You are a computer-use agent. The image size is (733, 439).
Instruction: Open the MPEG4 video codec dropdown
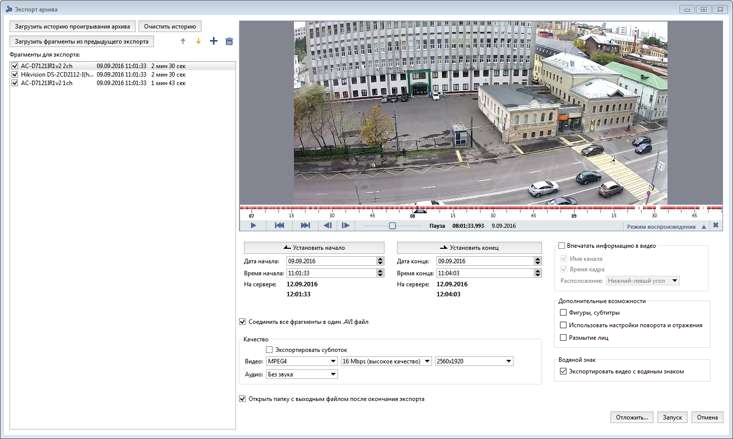coord(301,361)
